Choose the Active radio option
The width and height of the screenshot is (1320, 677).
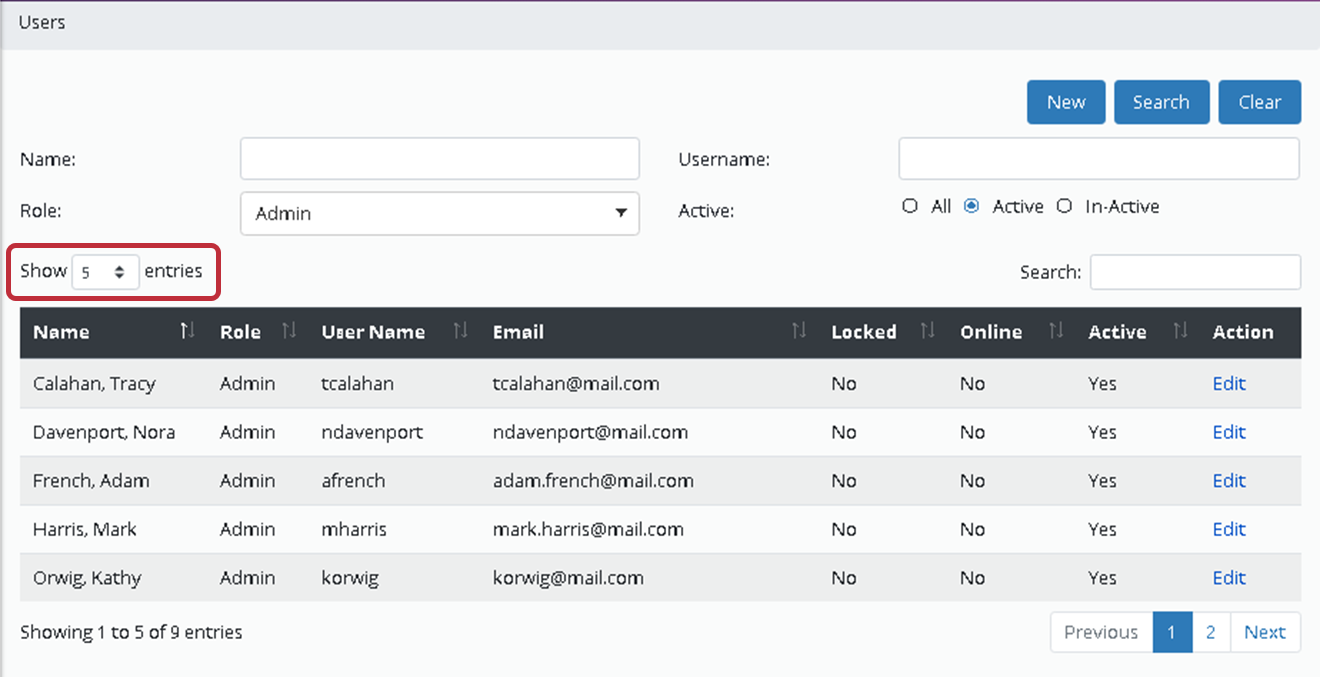(x=971, y=206)
